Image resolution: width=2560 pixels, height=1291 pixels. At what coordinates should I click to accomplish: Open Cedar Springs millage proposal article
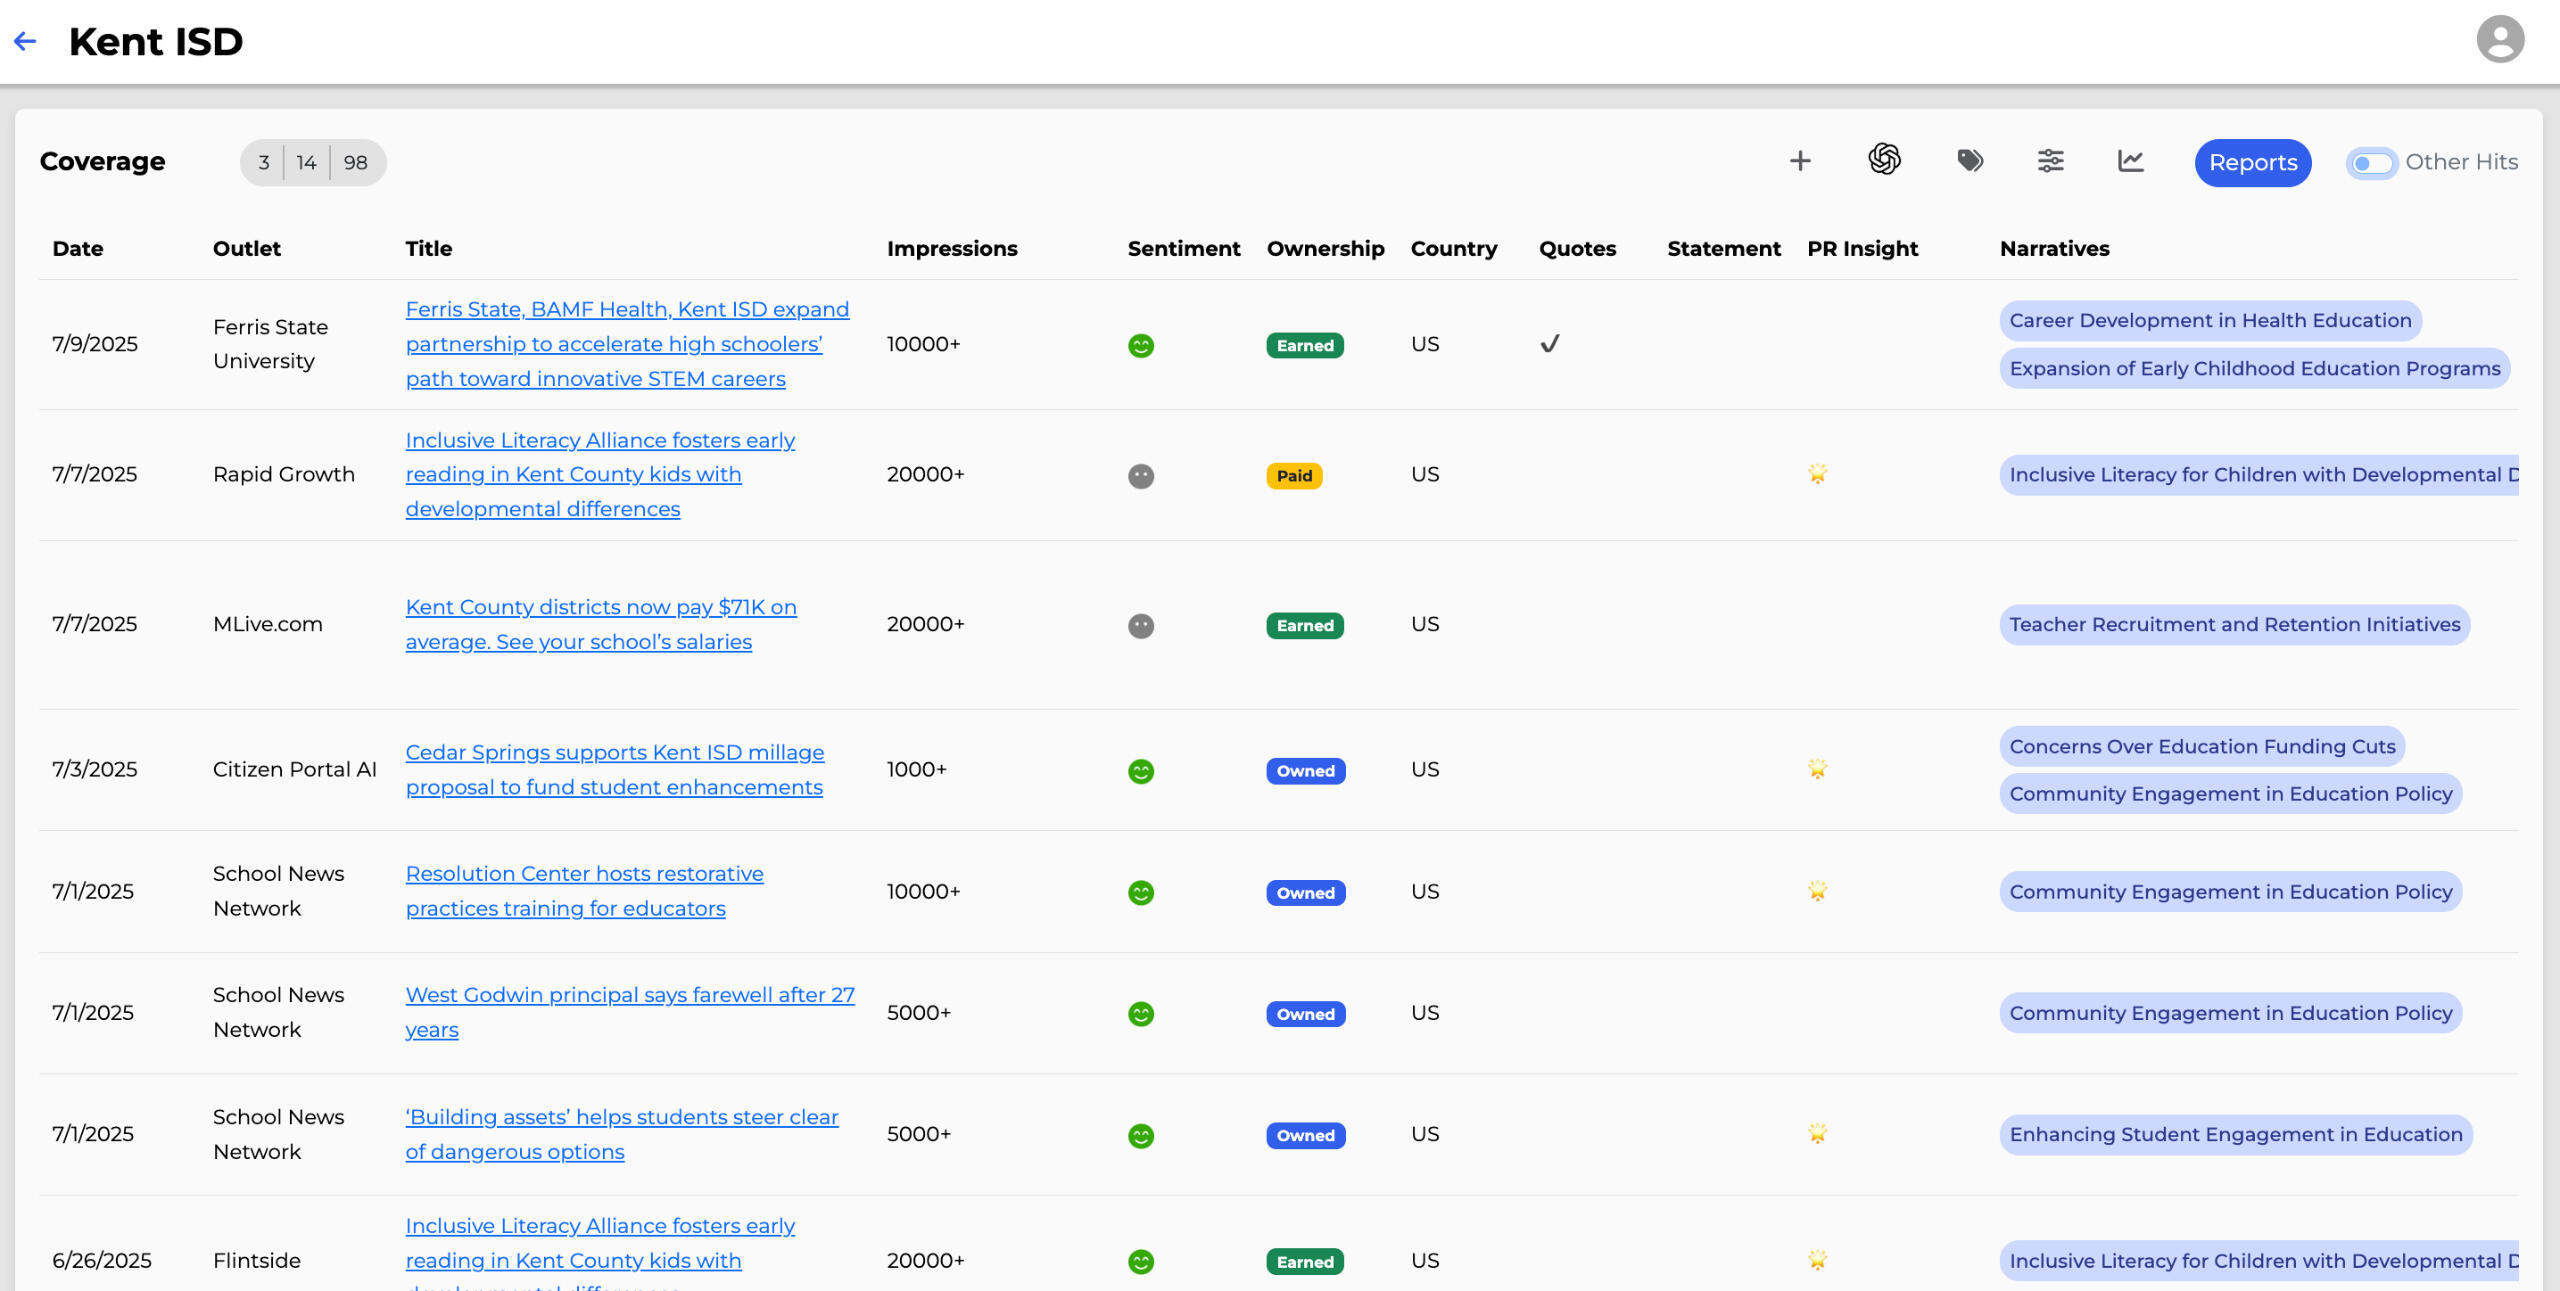[x=615, y=769]
